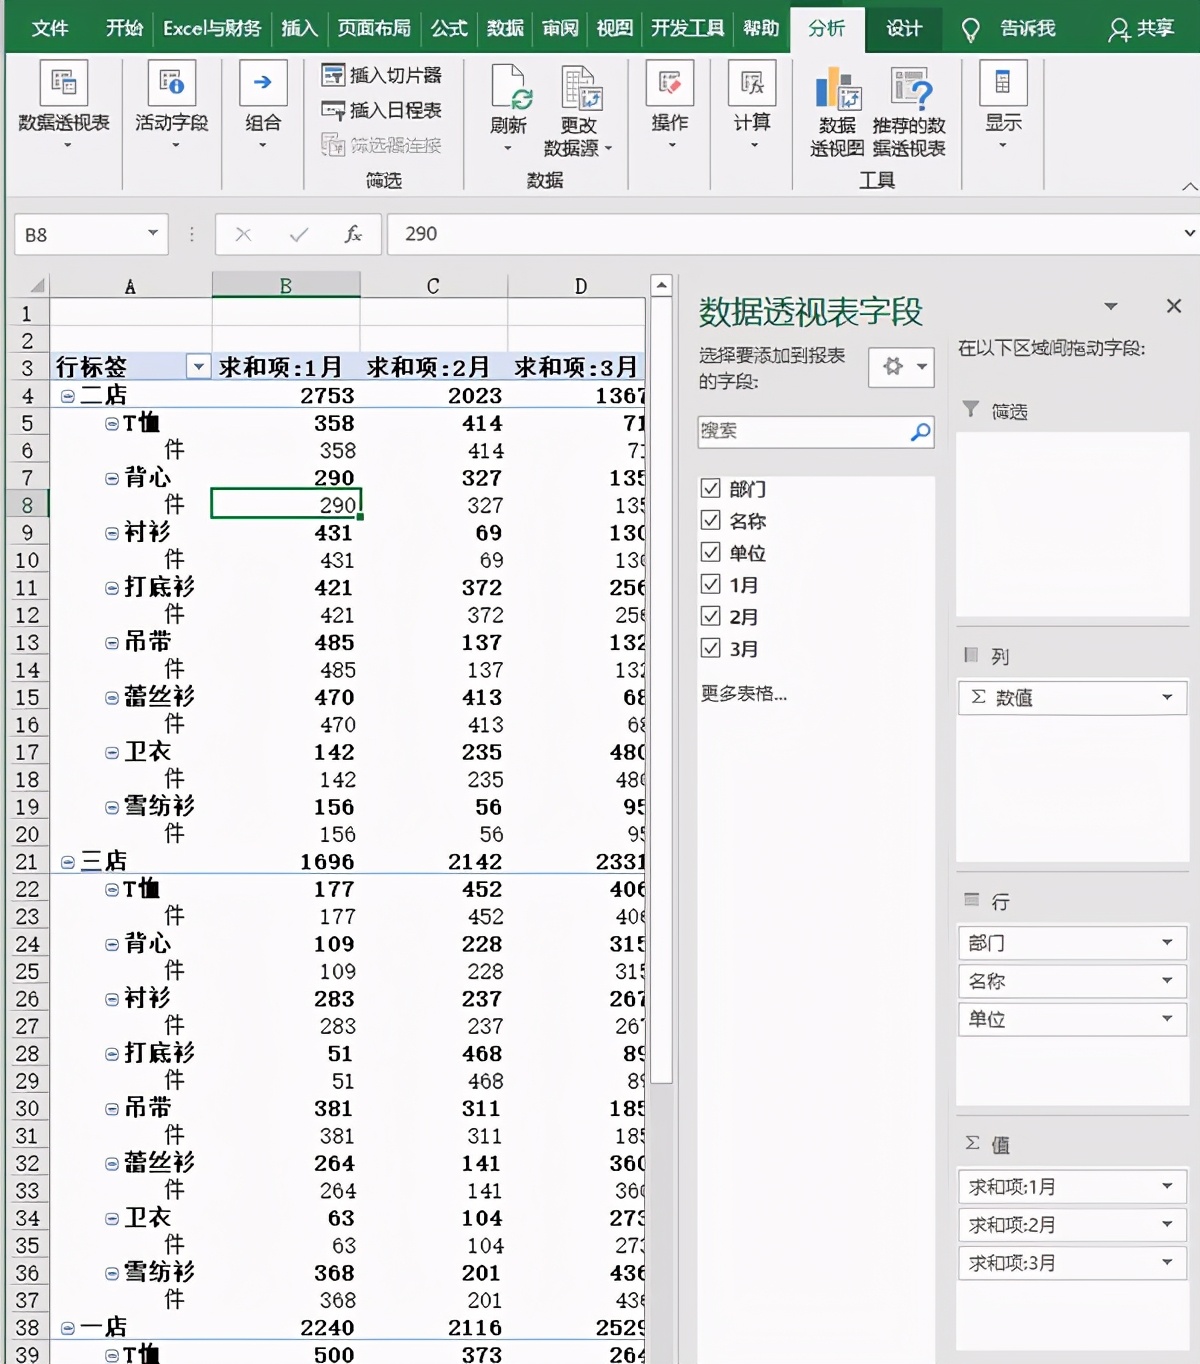Select column C header
This screenshot has height=1364, width=1200.
tap(433, 286)
